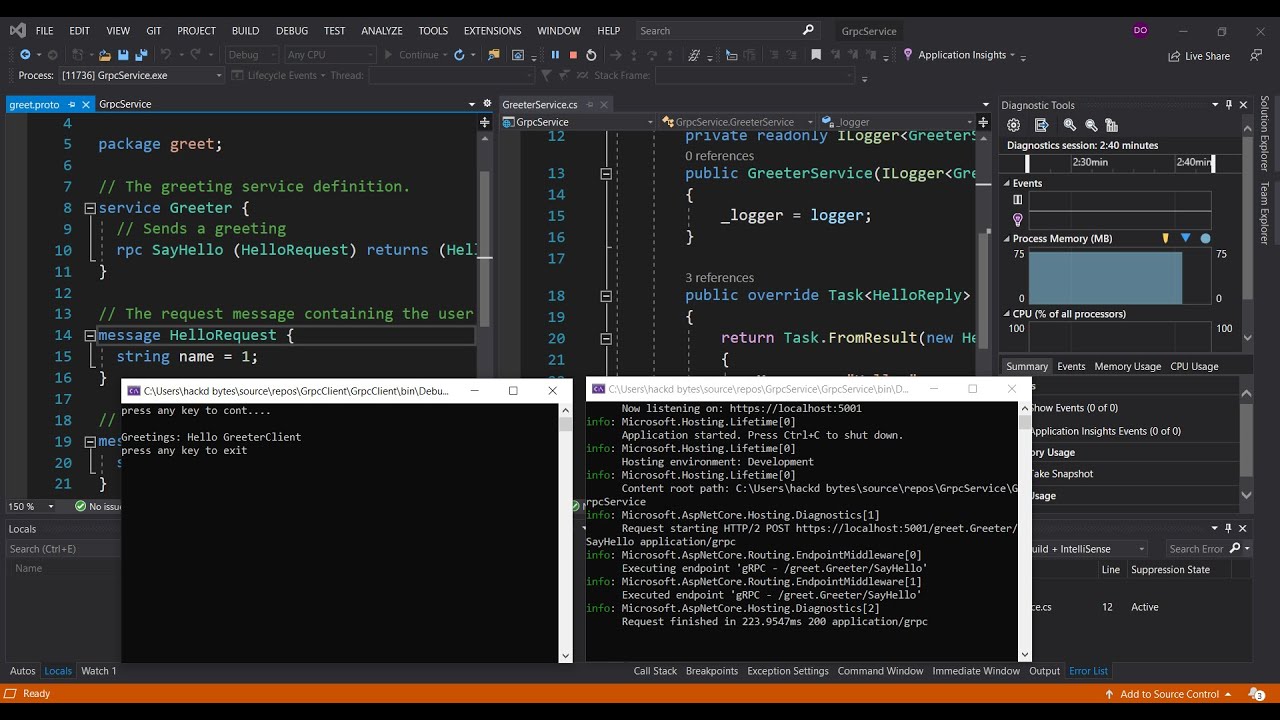Toggle the Application Insights events row

coord(1018,219)
